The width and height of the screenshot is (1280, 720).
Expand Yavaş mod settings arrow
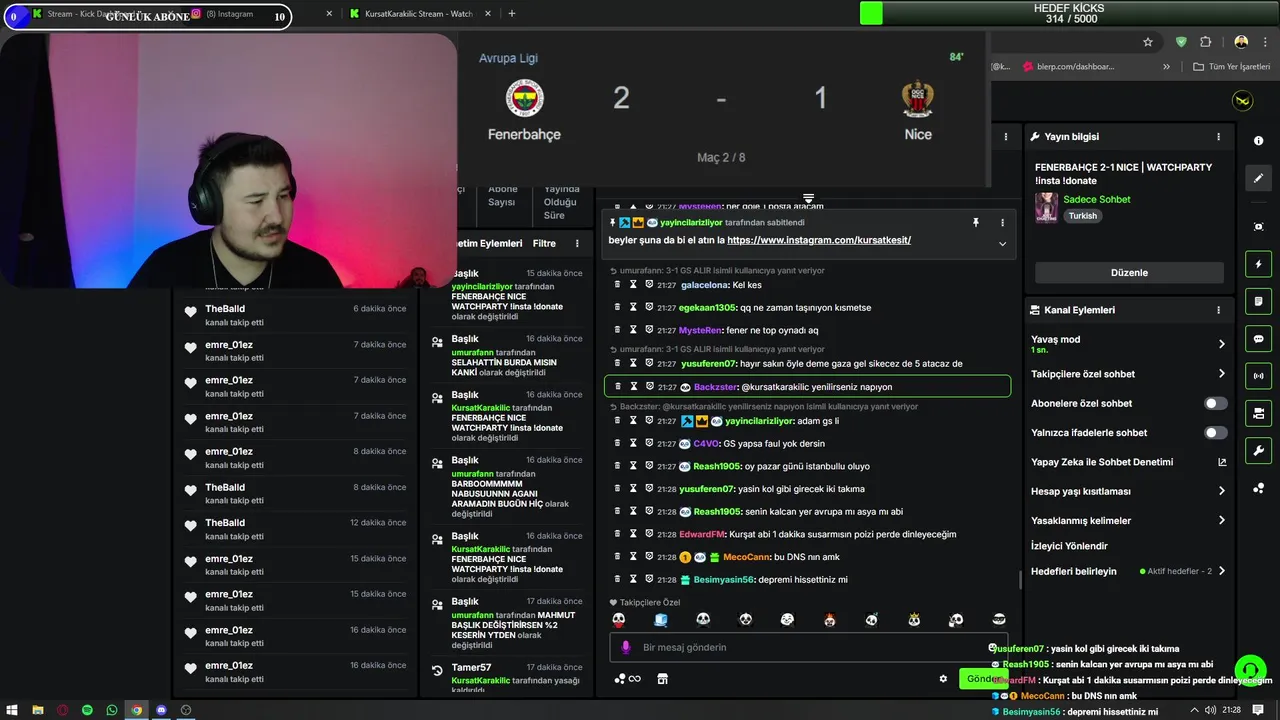click(1221, 344)
